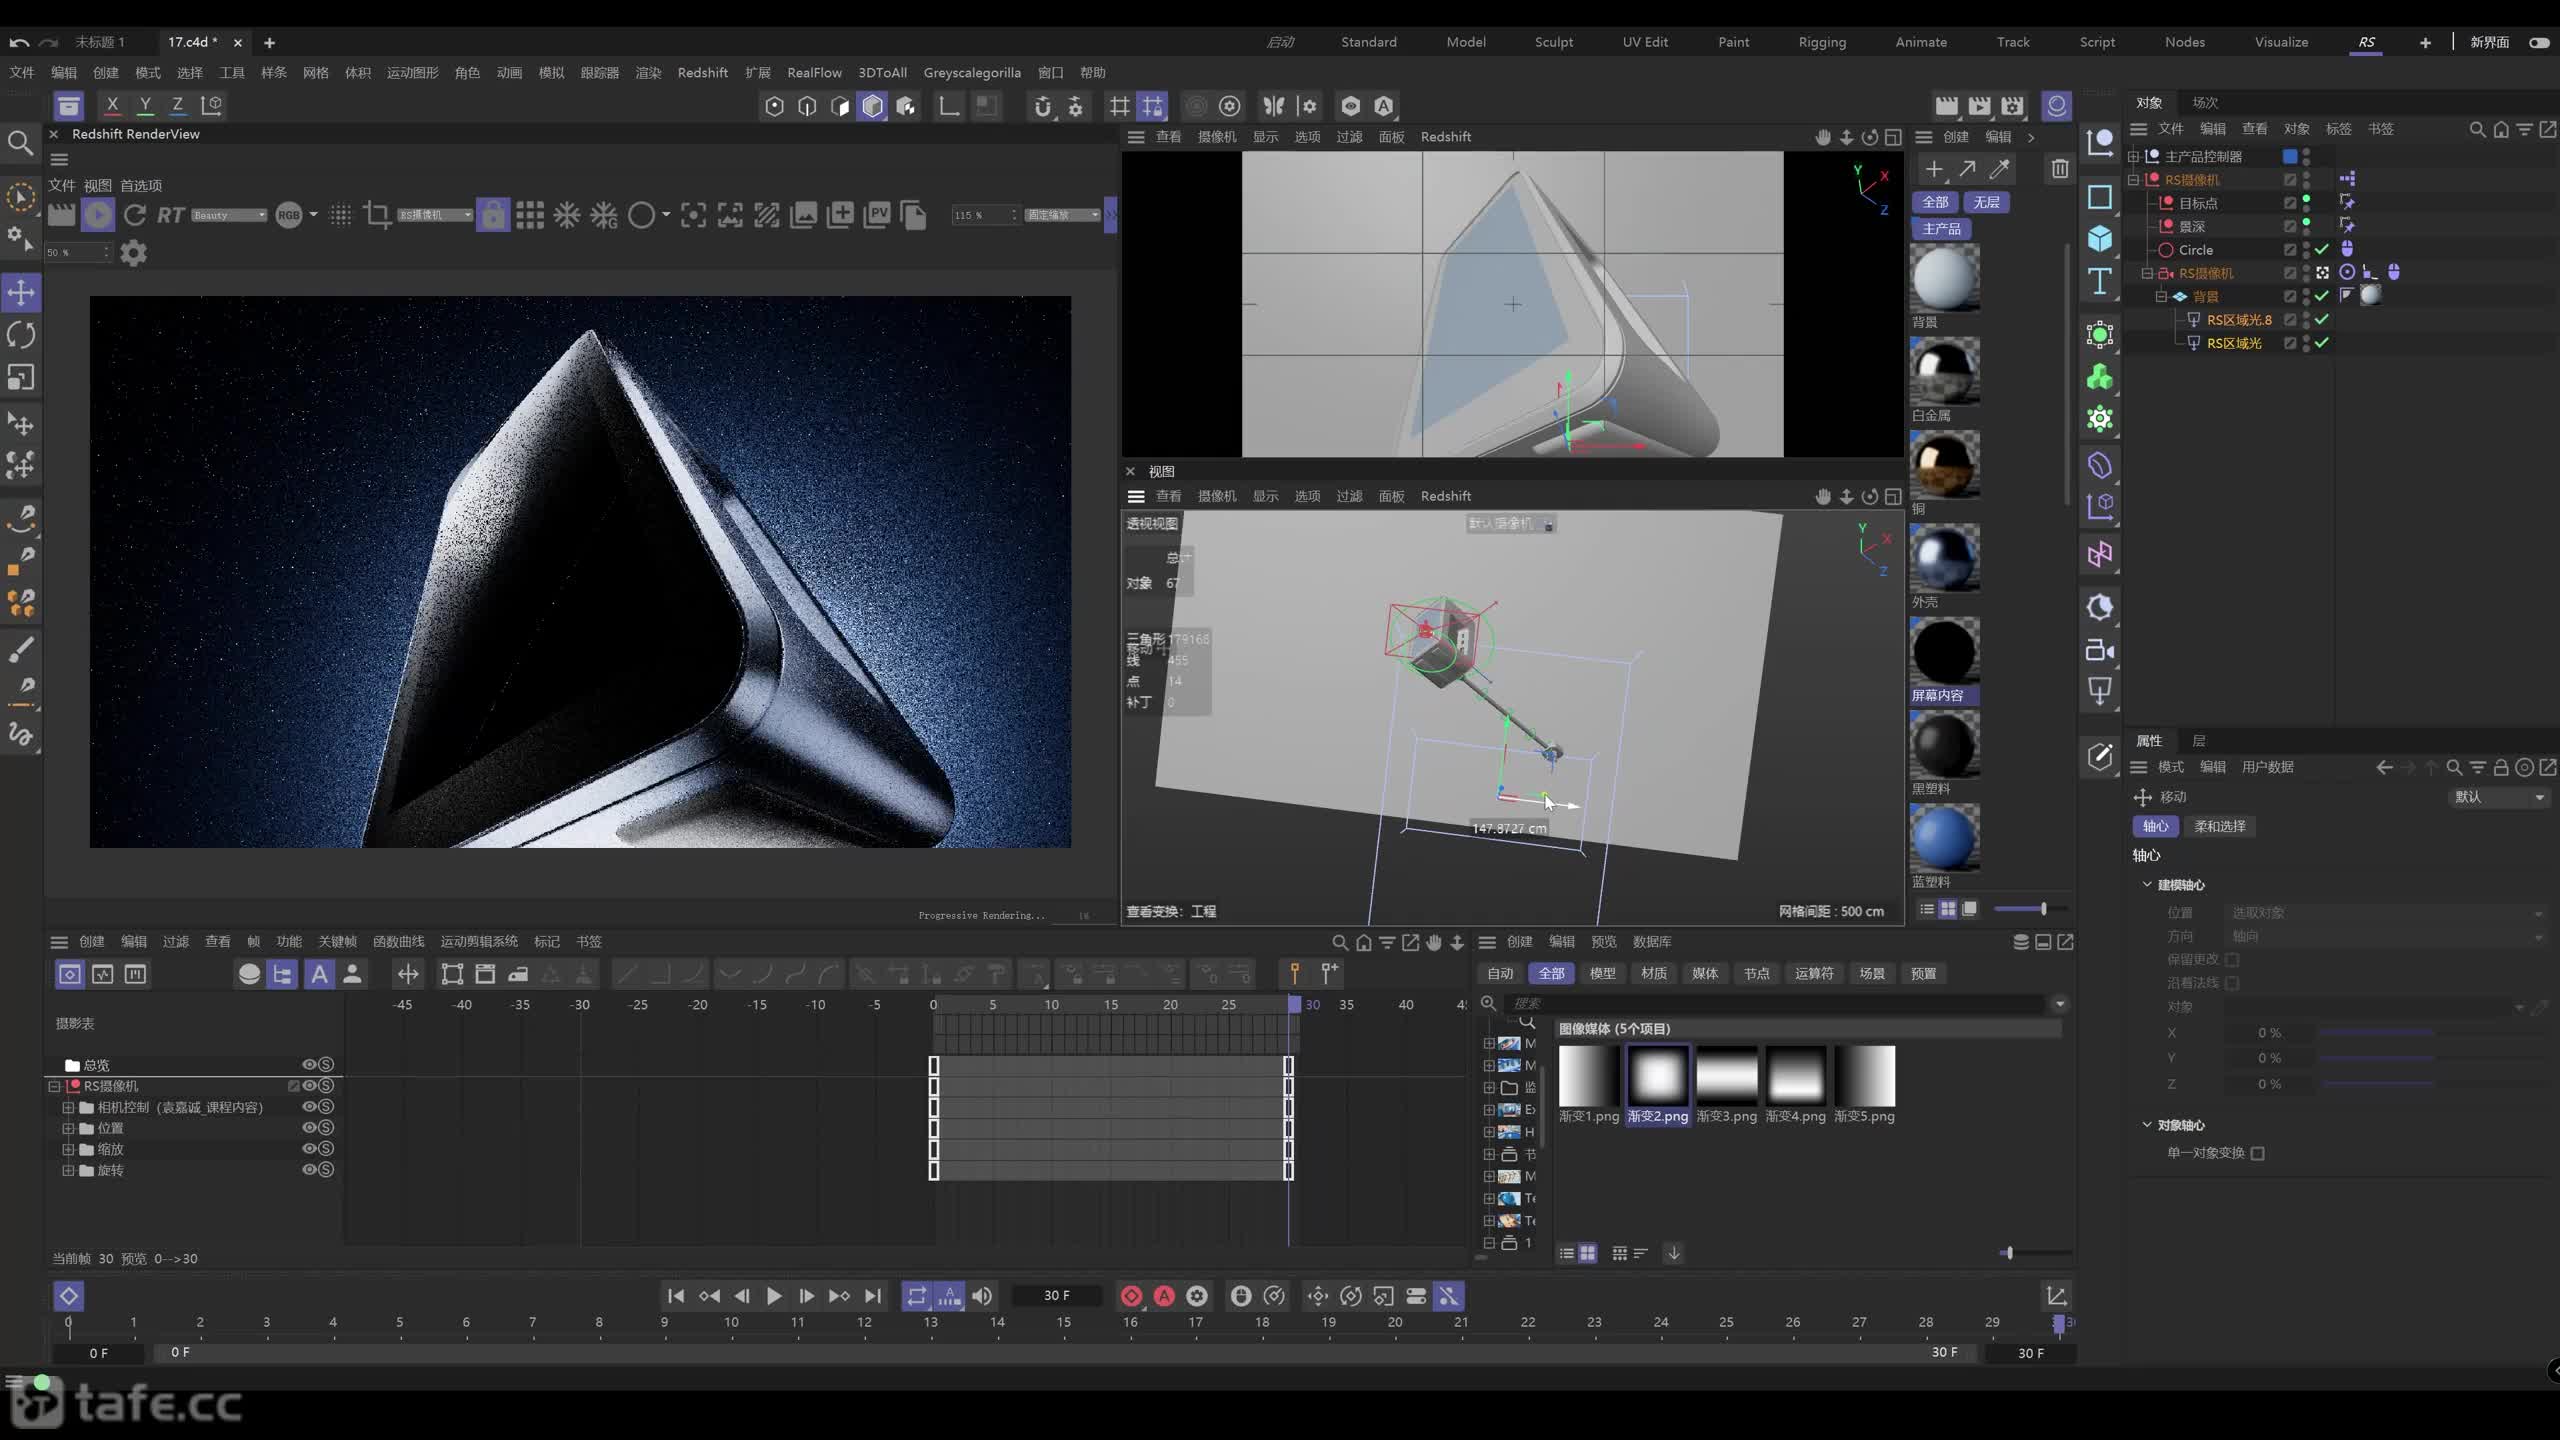Toggle visibility eye for 总览 track
The height and width of the screenshot is (1440, 2560).
pyautogui.click(x=309, y=1065)
